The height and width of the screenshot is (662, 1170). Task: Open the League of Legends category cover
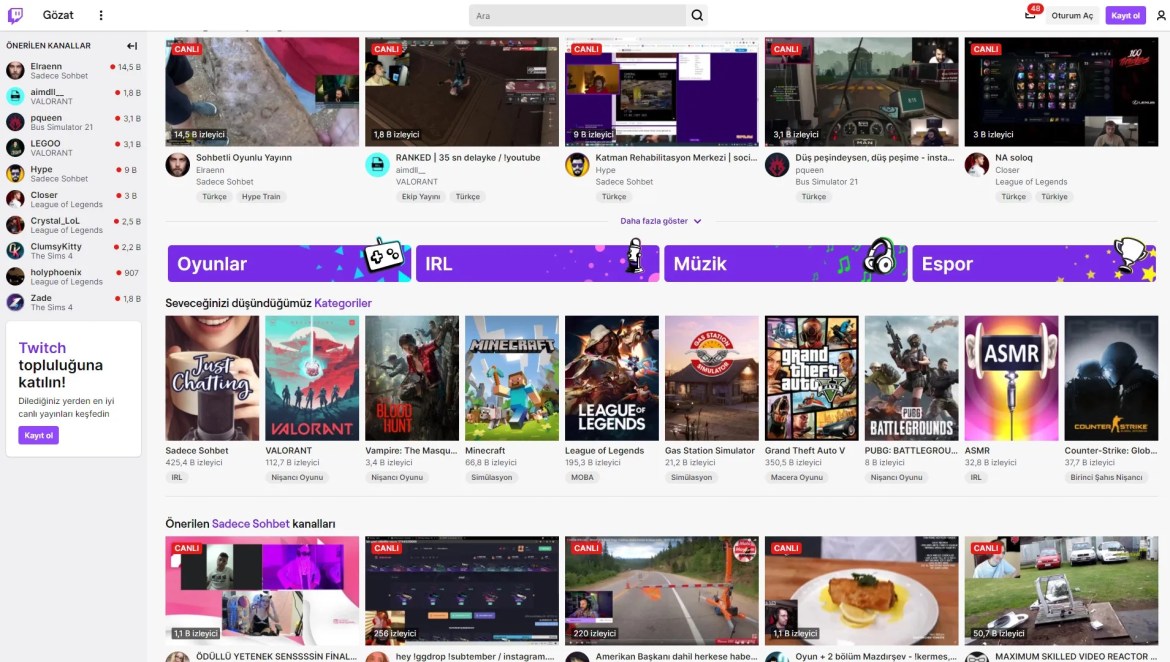click(612, 378)
